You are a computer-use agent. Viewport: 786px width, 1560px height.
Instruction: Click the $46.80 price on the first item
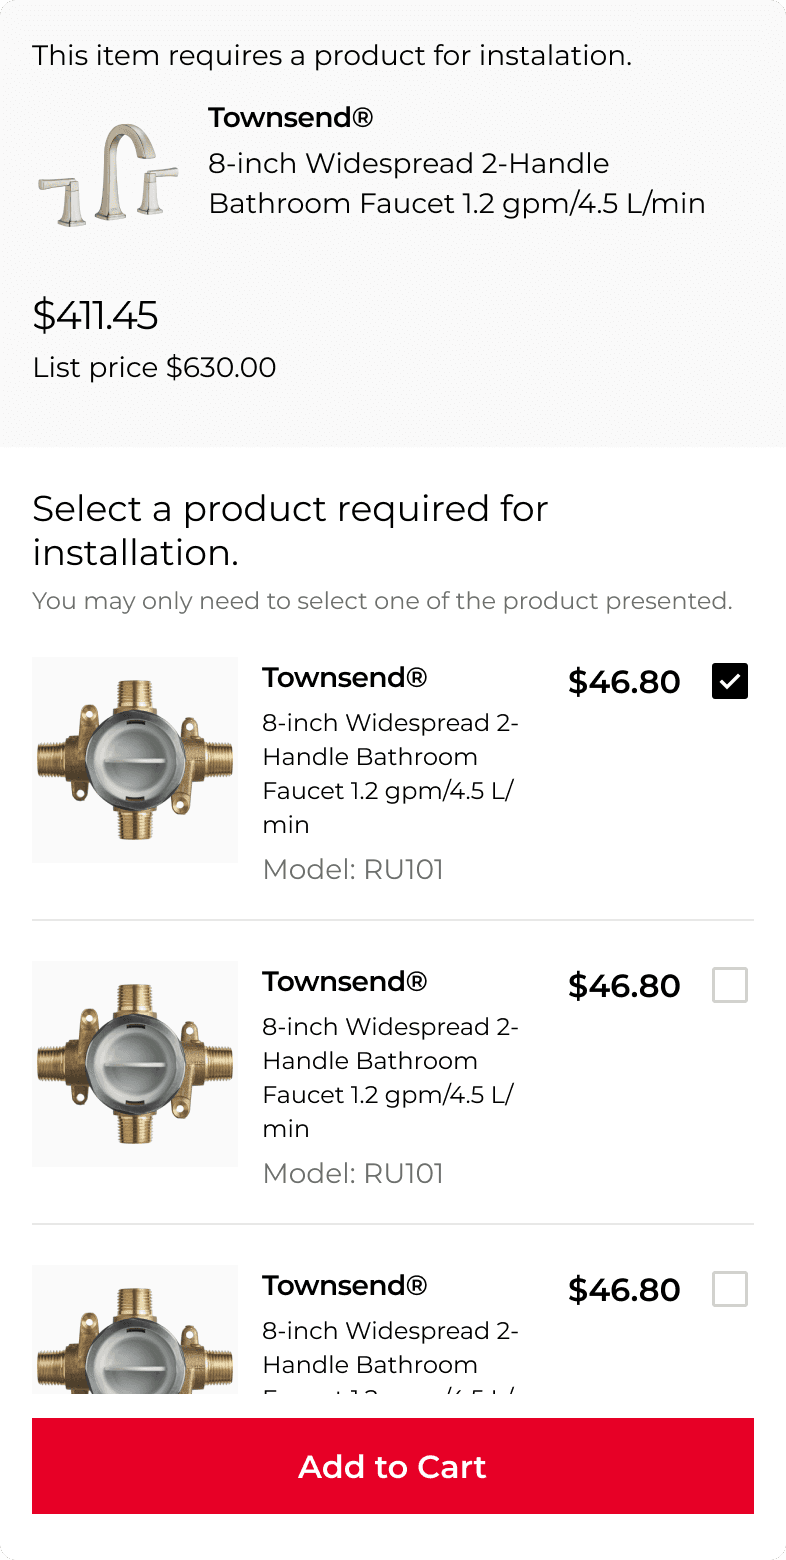[x=623, y=681]
